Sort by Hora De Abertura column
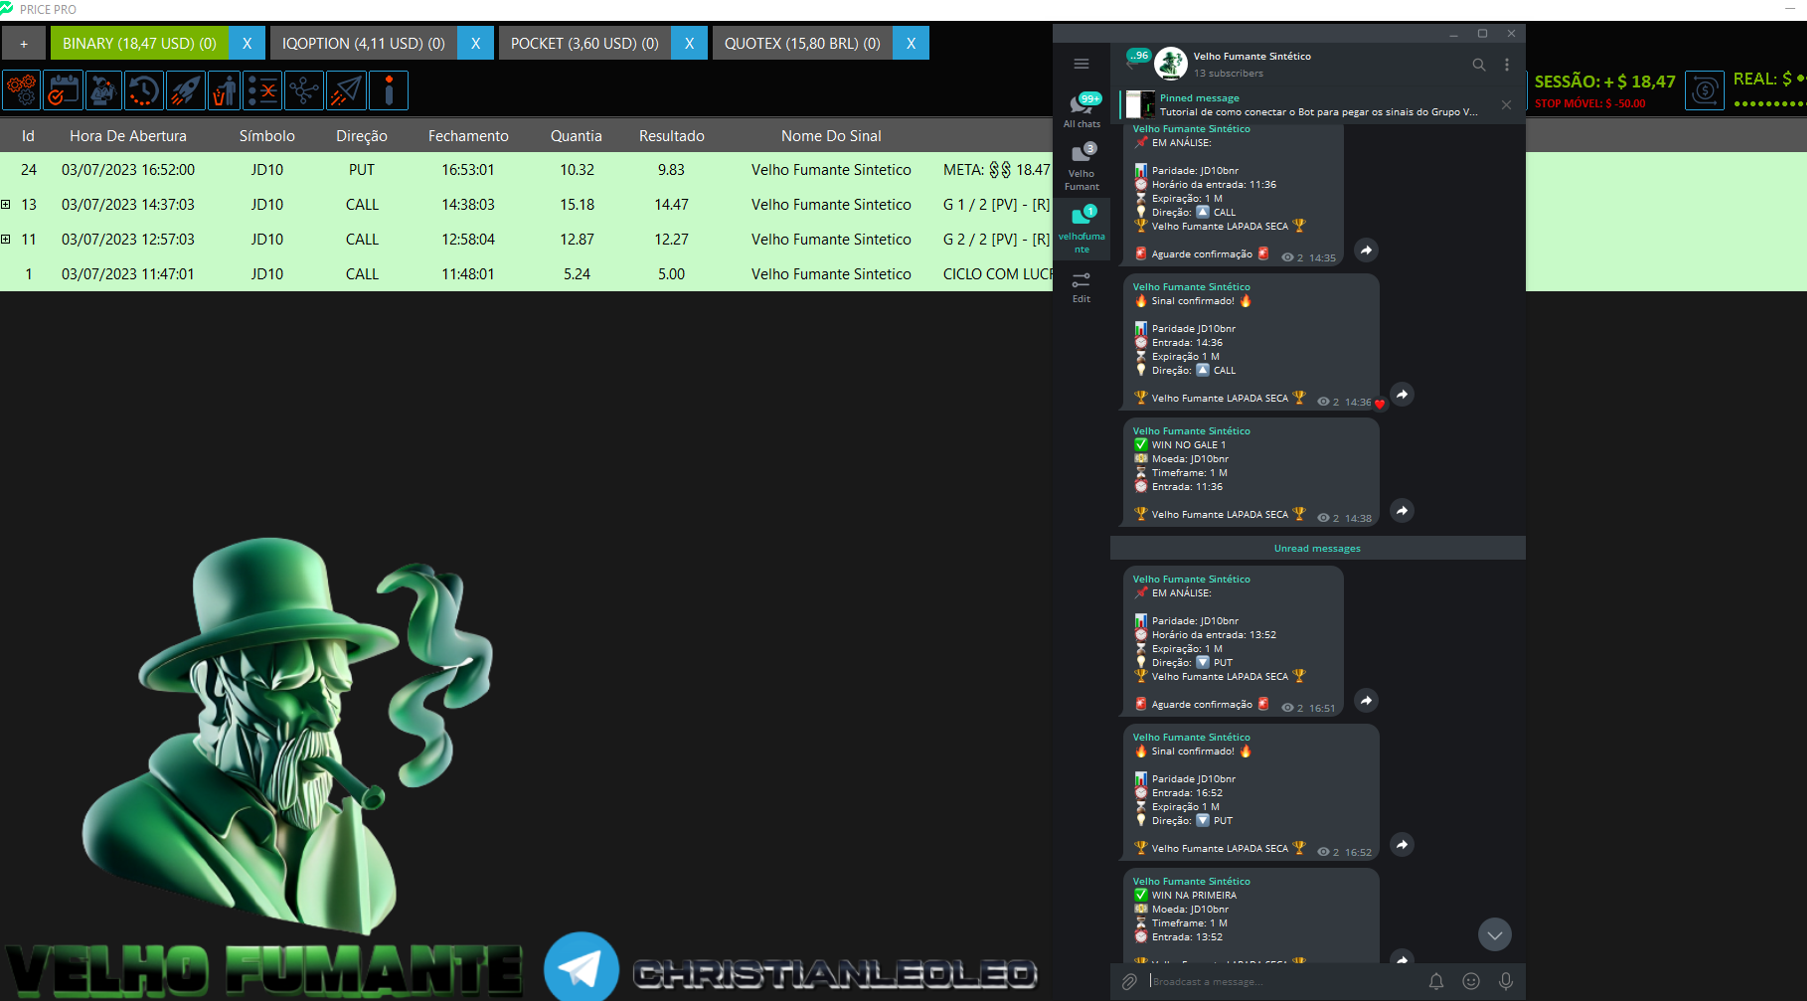Image resolution: width=1807 pixels, height=1001 pixels. [128, 136]
